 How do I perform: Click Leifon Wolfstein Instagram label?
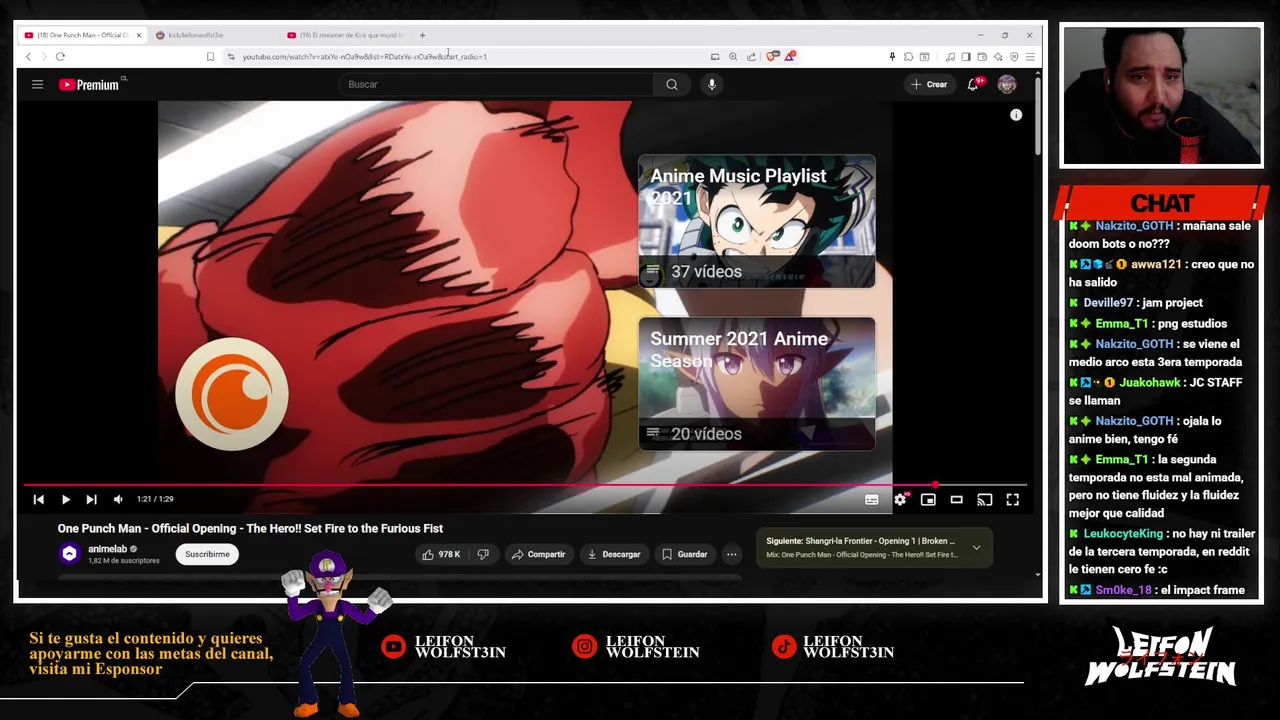click(652, 647)
